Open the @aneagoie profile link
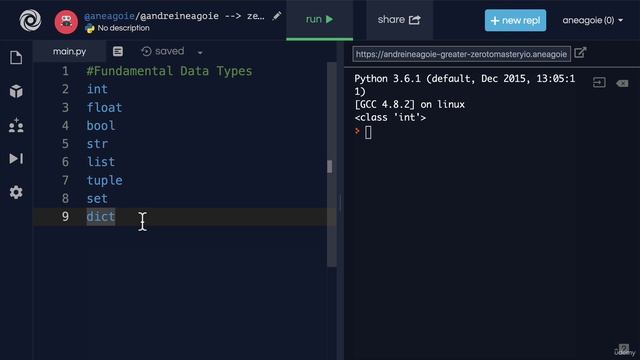The height and width of the screenshot is (360, 640). point(109,16)
